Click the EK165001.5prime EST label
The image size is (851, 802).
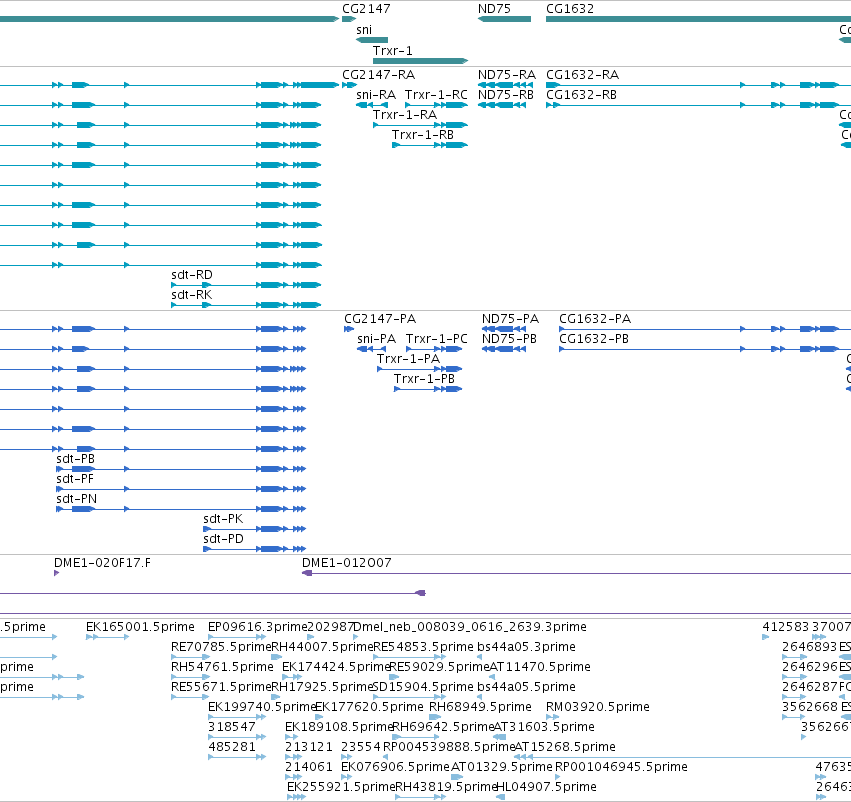140,627
